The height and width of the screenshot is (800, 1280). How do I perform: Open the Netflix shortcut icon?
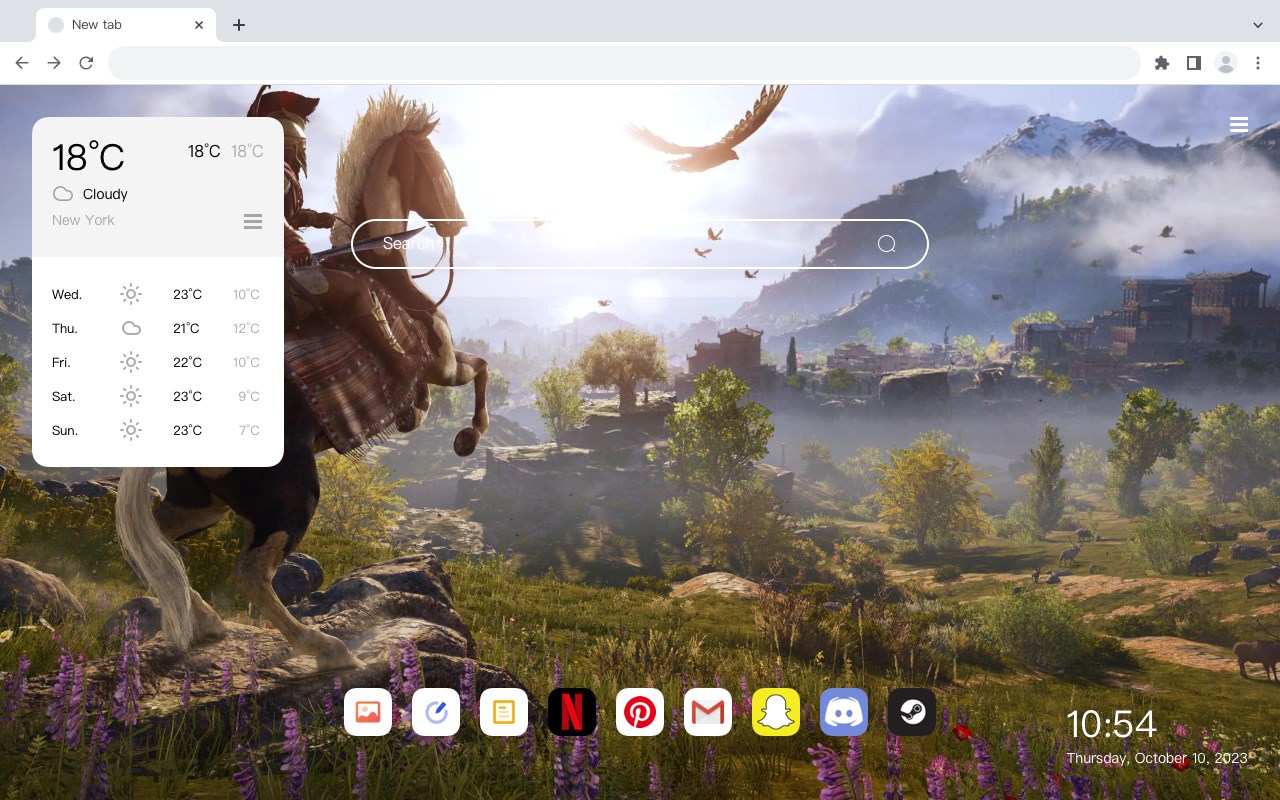(572, 712)
